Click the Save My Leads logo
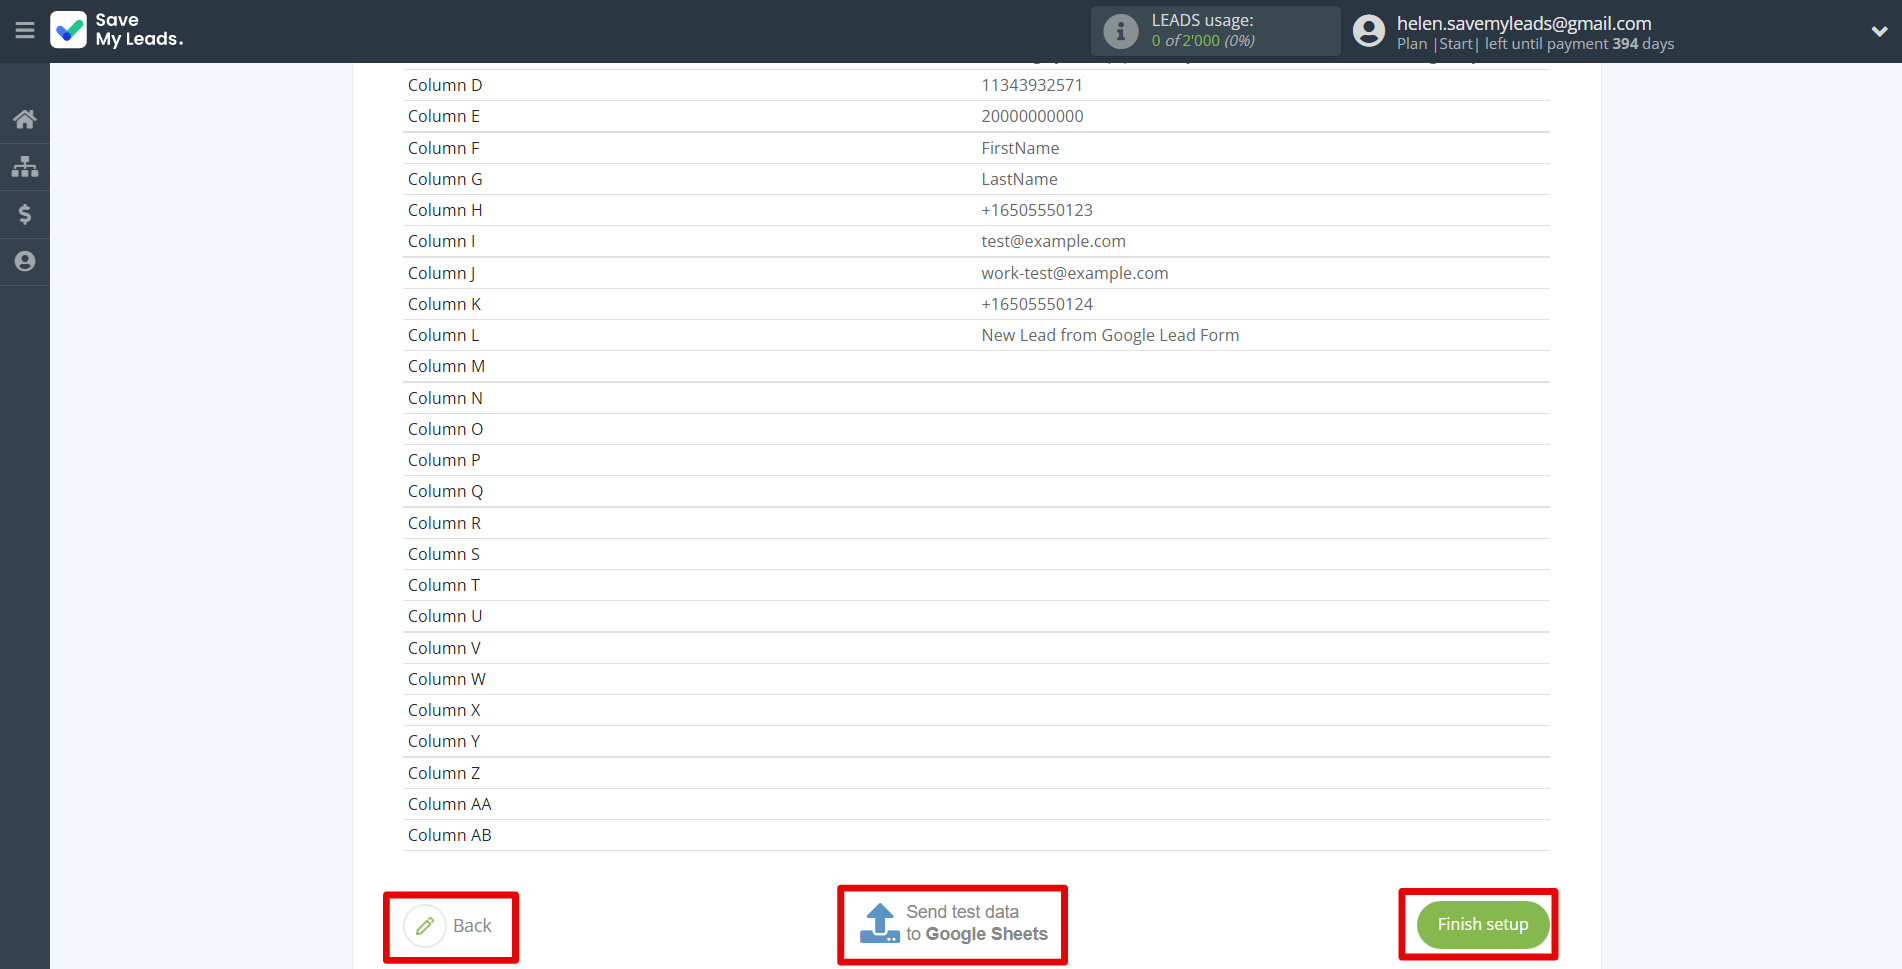Image resolution: width=1902 pixels, height=969 pixels. [117, 30]
